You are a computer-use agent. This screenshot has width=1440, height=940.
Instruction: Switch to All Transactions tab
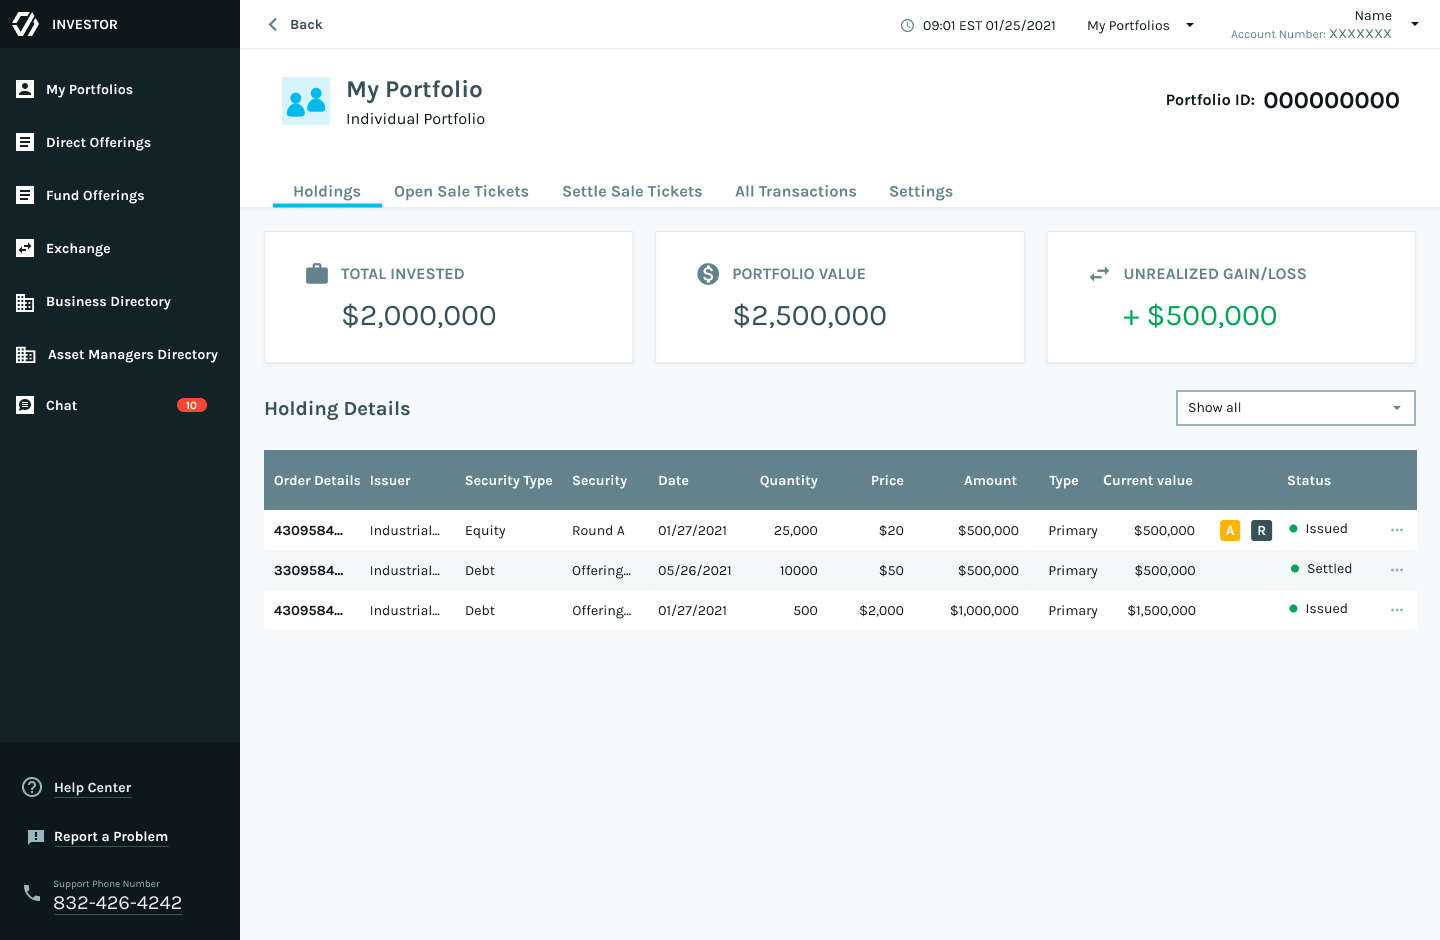pyautogui.click(x=796, y=191)
